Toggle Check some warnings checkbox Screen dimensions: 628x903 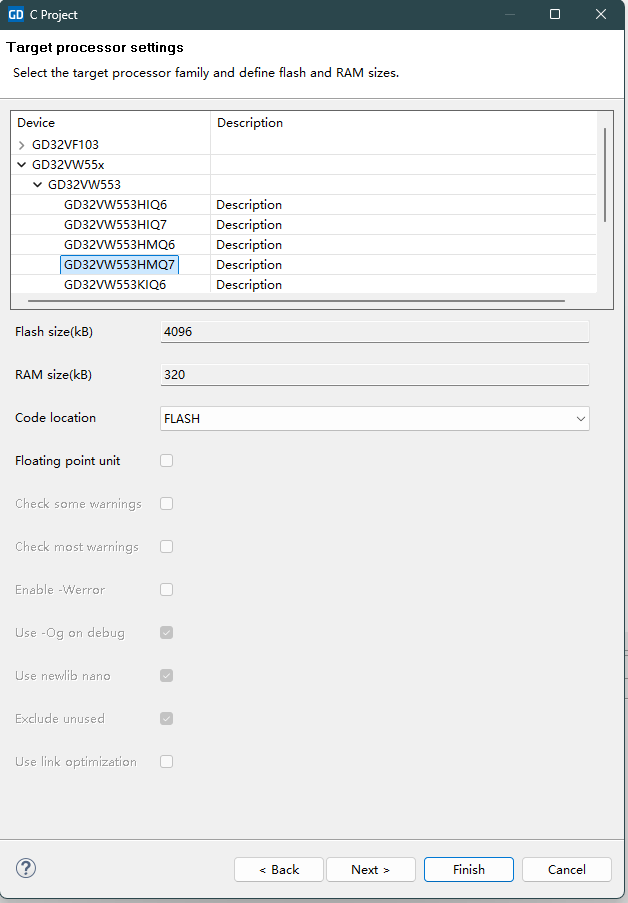(167, 504)
